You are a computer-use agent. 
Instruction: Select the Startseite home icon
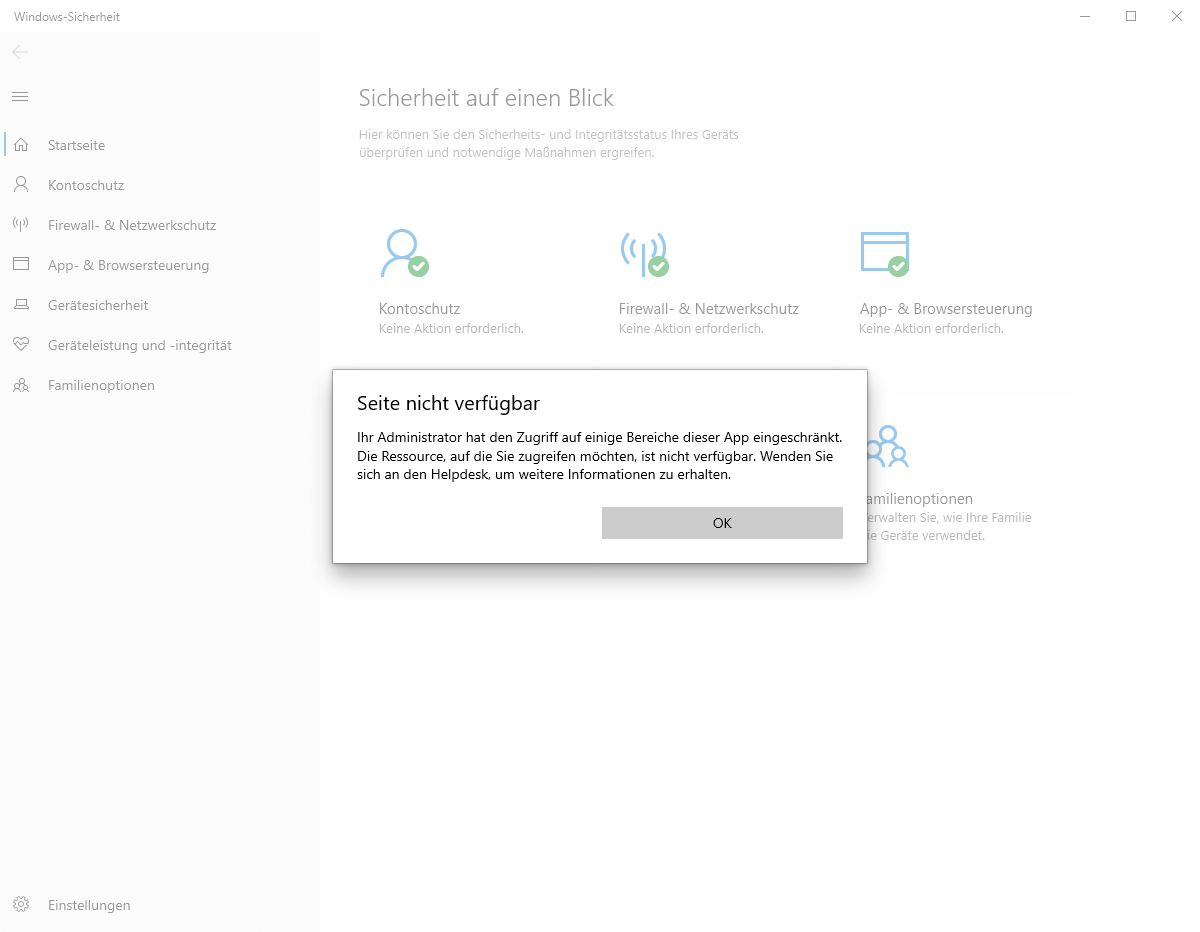point(21,145)
